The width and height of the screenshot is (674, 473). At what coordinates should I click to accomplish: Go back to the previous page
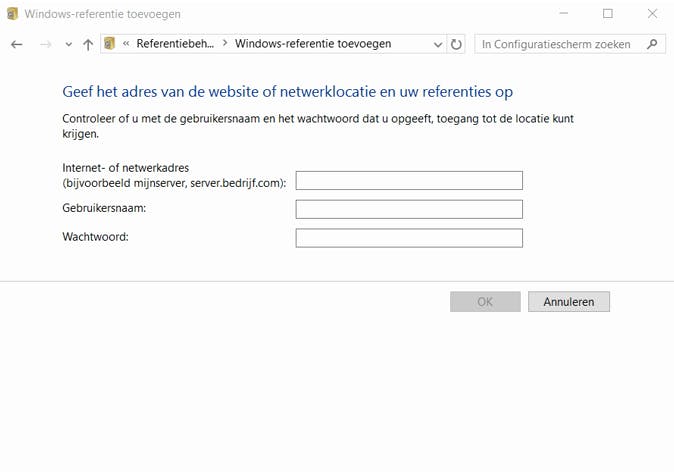point(16,44)
